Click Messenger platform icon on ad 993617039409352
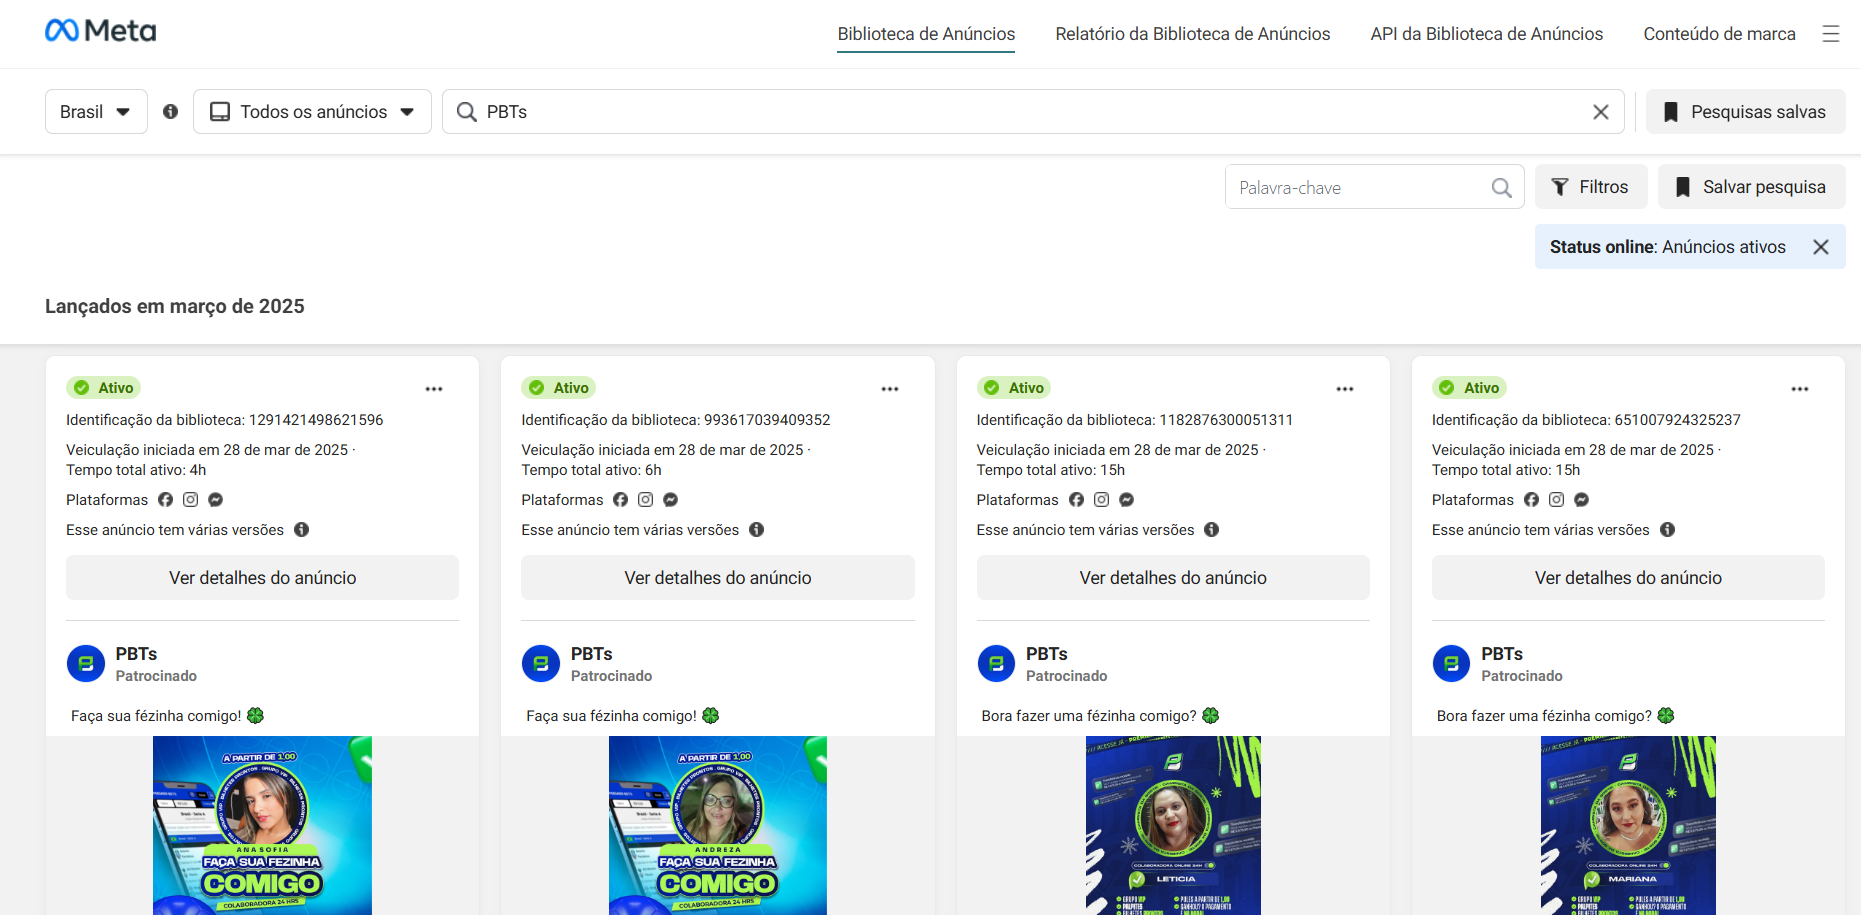1861x915 pixels. 671,500
